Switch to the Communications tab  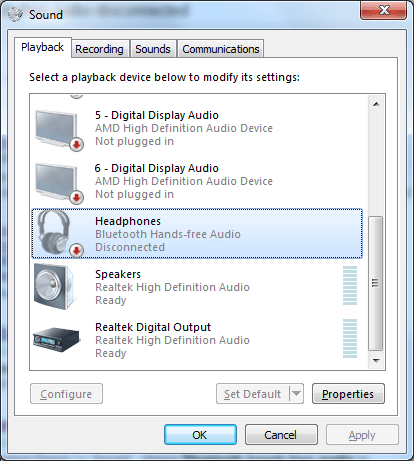(x=221, y=49)
